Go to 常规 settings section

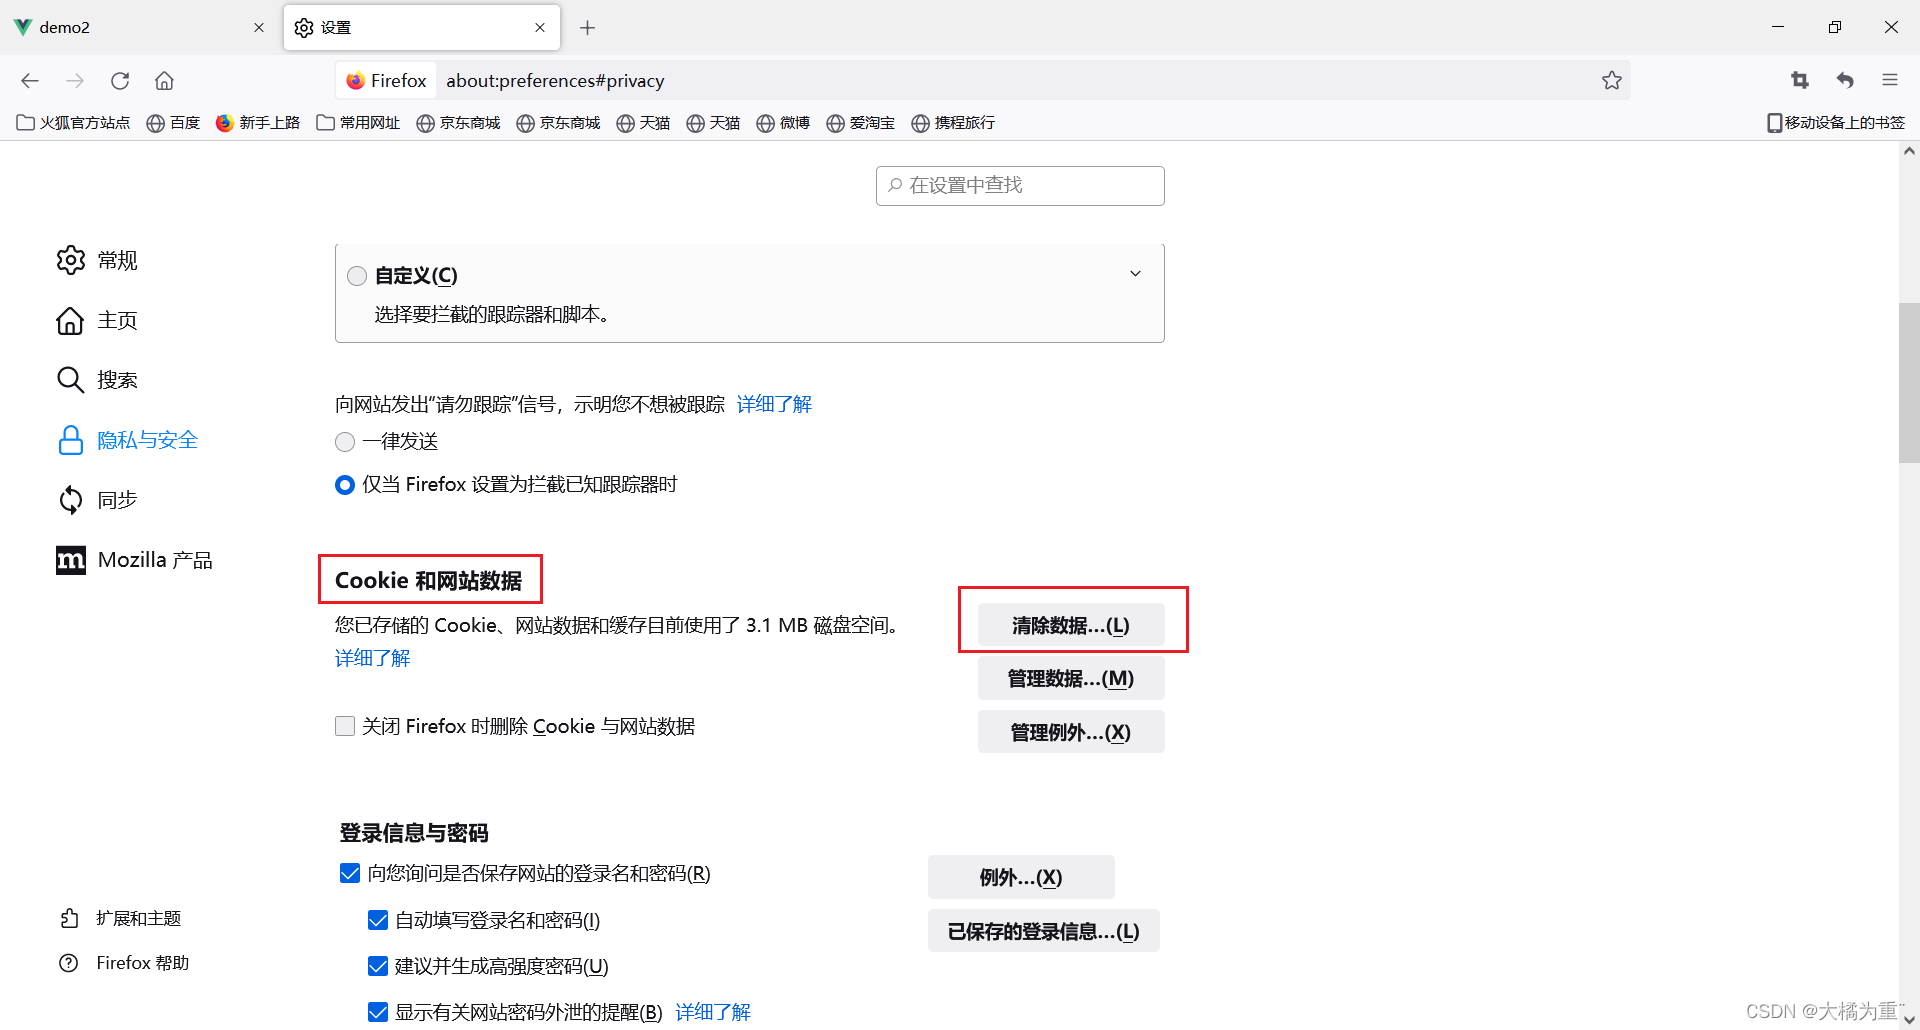pos(98,260)
